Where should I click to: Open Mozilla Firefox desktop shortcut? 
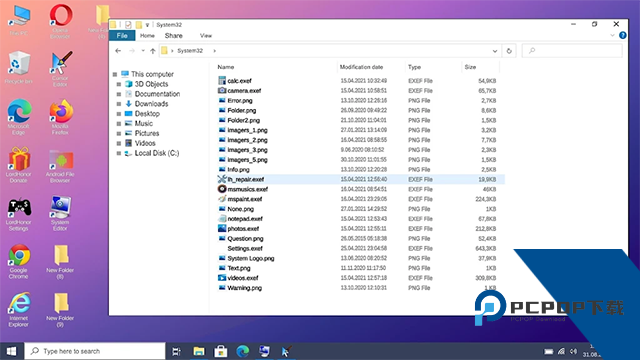pyautogui.click(x=60, y=116)
